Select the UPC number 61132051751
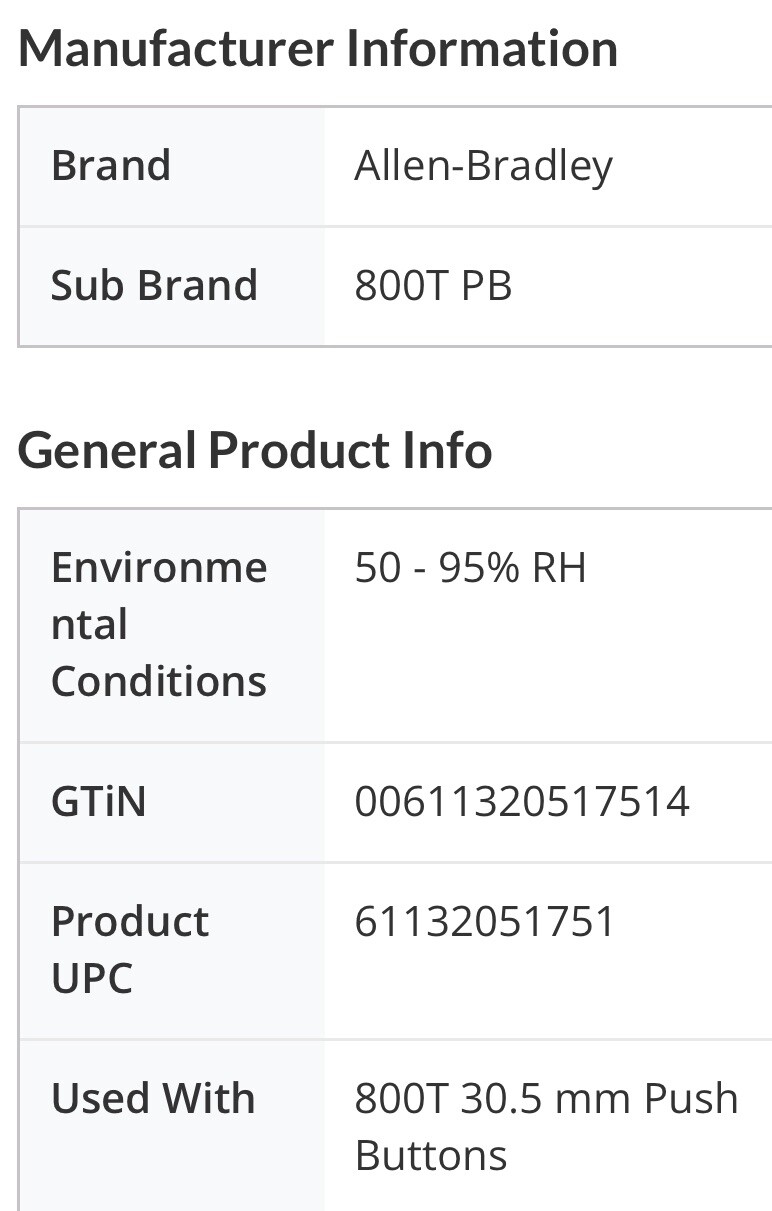Image resolution: width=772 pixels, height=1211 pixels. pos(485,921)
